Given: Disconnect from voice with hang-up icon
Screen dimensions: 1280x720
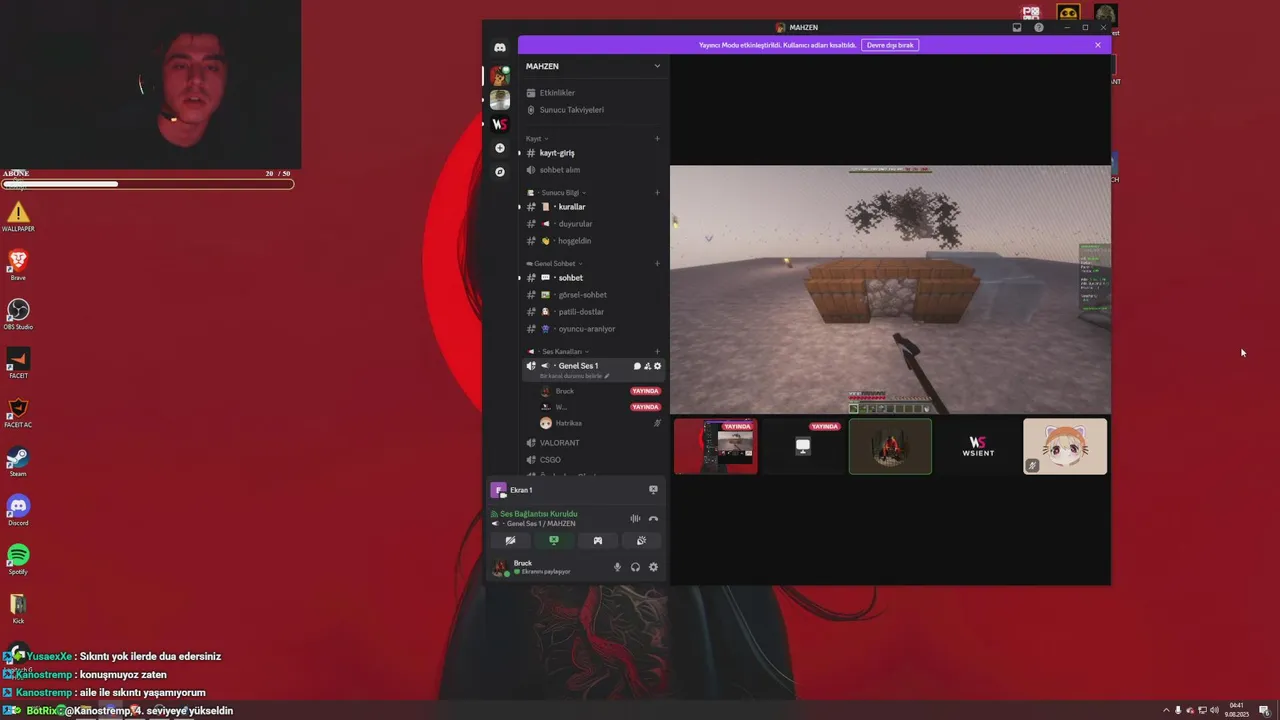Looking at the screenshot, I should pos(653,518).
